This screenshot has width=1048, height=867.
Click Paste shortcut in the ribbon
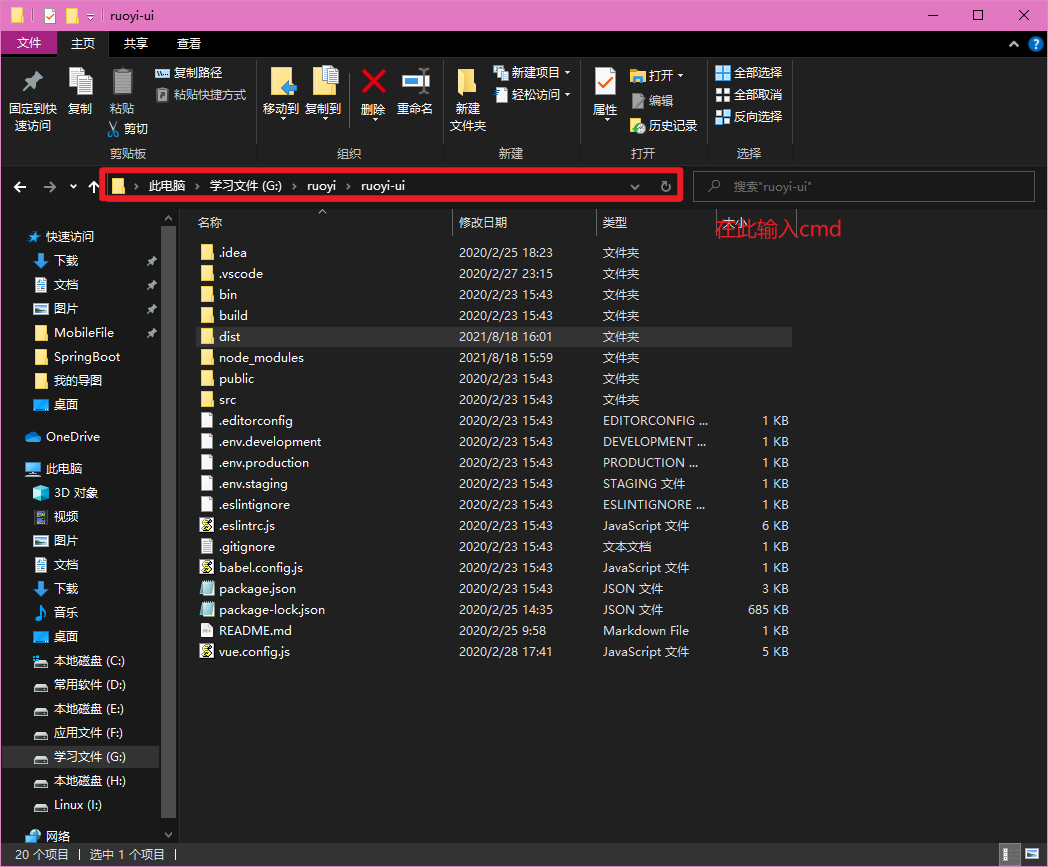201,95
